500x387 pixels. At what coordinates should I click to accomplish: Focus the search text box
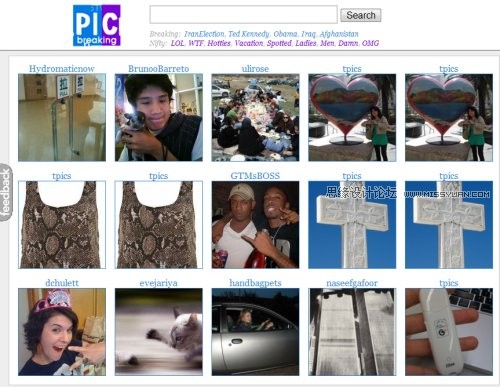(x=243, y=14)
